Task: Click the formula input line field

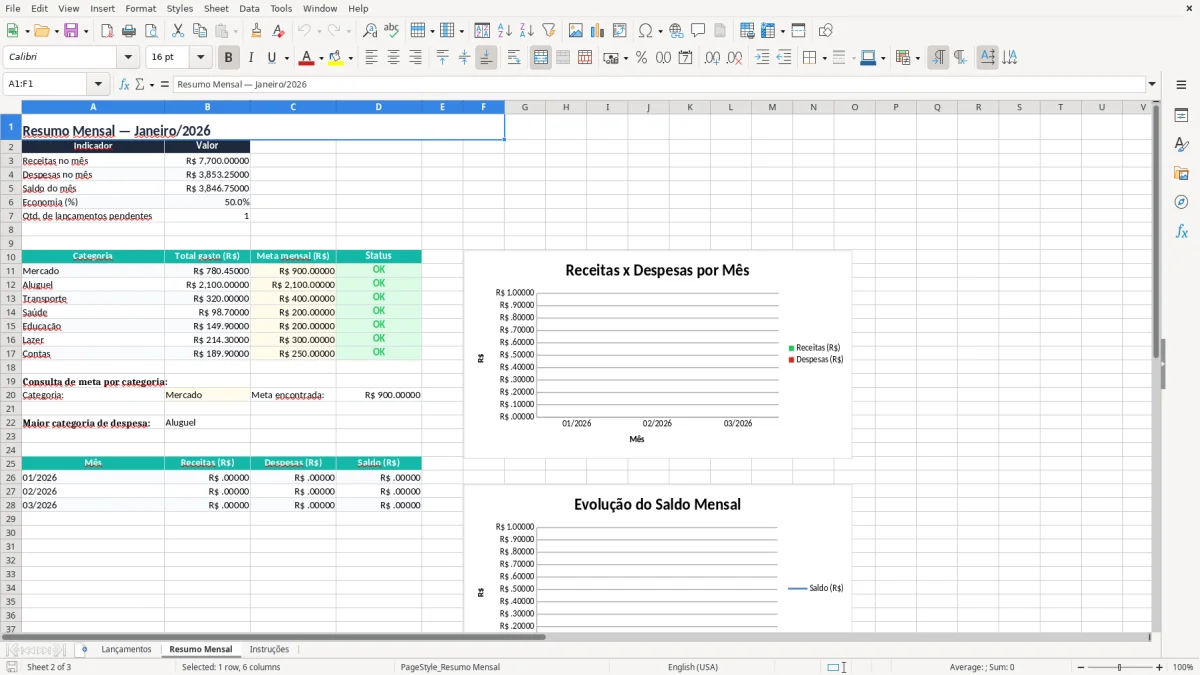Action: (x=659, y=85)
